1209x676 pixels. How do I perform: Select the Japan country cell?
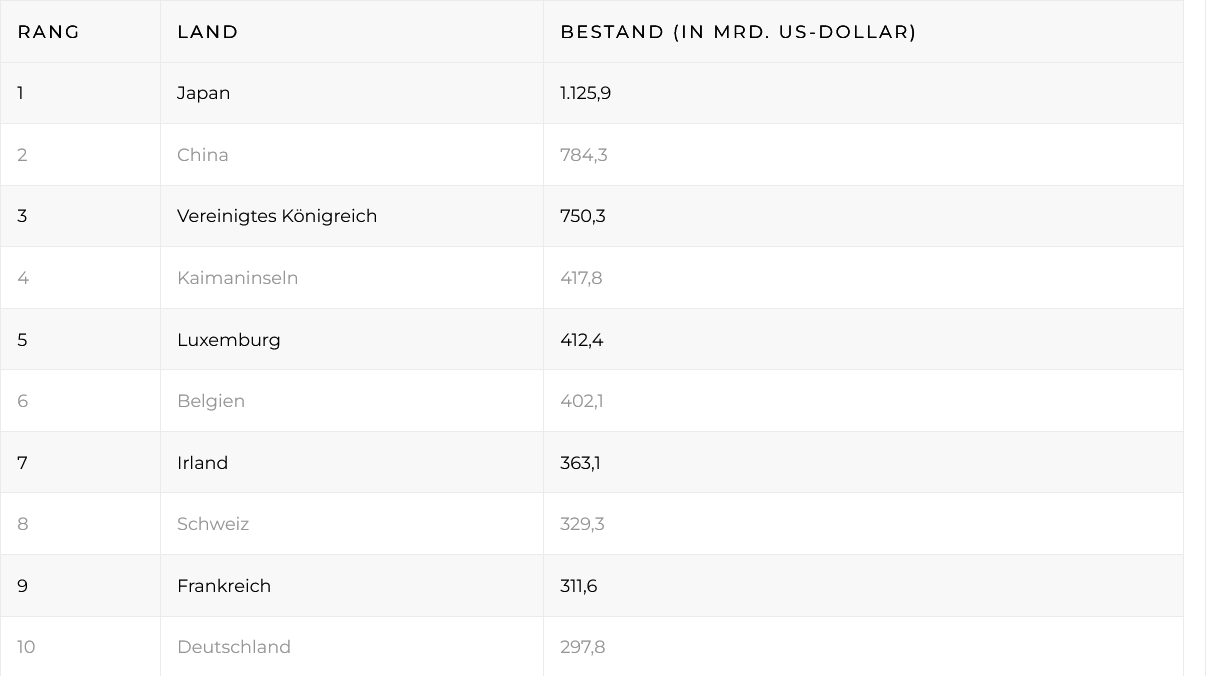click(x=204, y=93)
